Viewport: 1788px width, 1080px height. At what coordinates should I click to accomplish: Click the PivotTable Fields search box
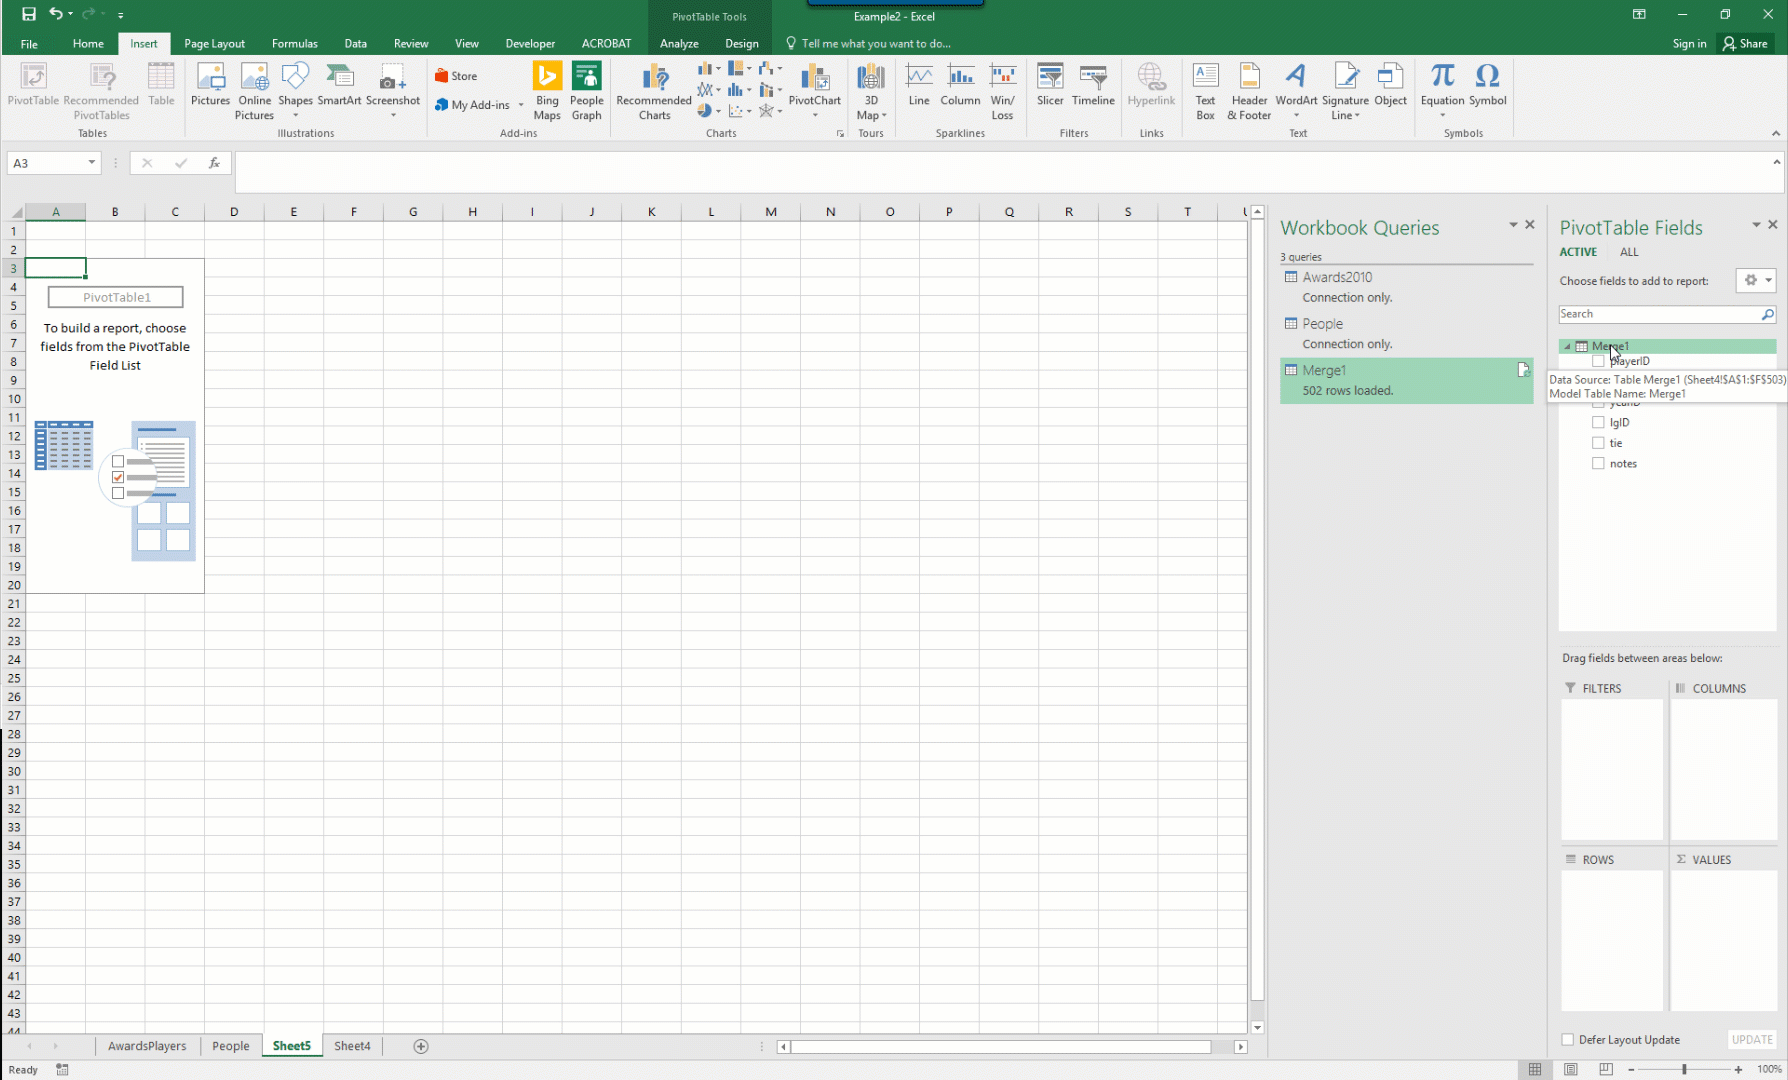pos(1658,314)
